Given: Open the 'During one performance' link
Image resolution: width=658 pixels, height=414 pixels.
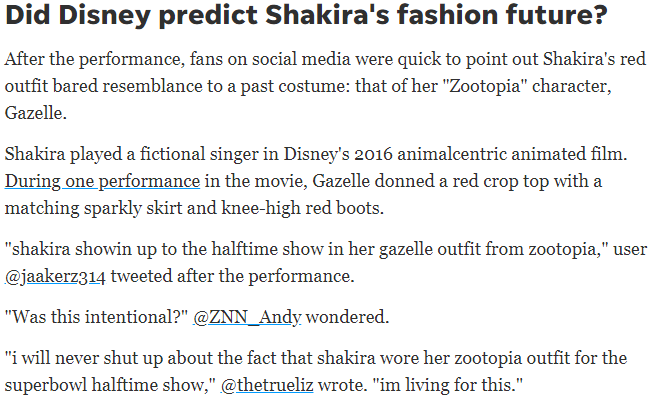Looking at the screenshot, I should click(x=102, y=181).
